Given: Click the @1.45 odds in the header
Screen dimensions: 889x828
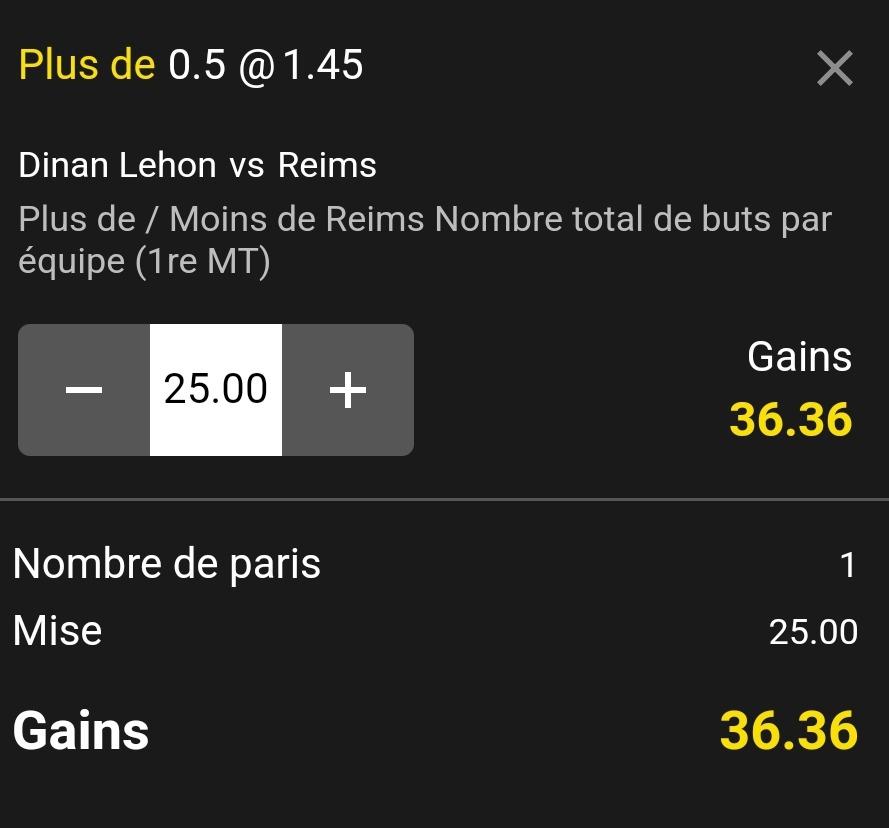Looking at the screenshot, I should 301,65.
